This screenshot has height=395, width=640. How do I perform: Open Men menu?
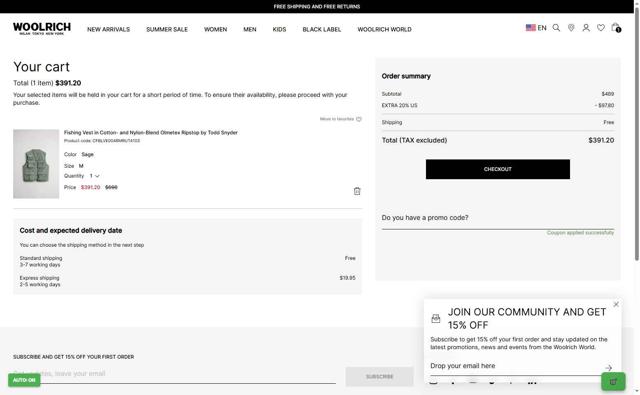(250, 29)
